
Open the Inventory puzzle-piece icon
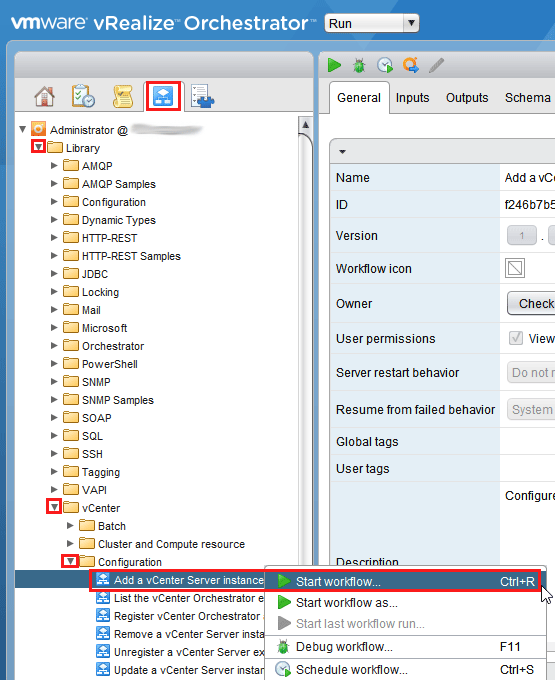pos(202,96)
